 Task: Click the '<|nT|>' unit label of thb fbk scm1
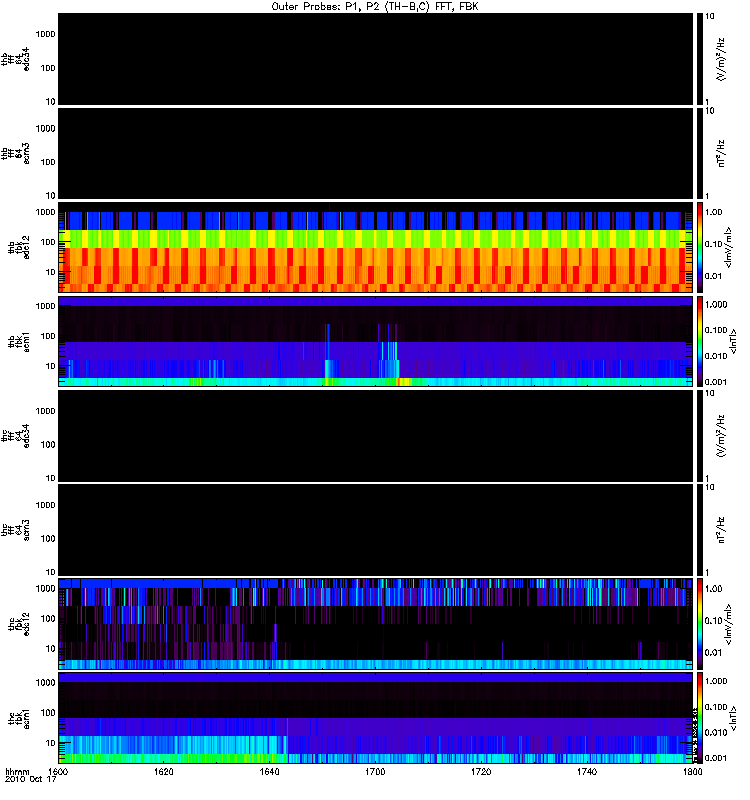pyautogui.click(x=733, y=341)
